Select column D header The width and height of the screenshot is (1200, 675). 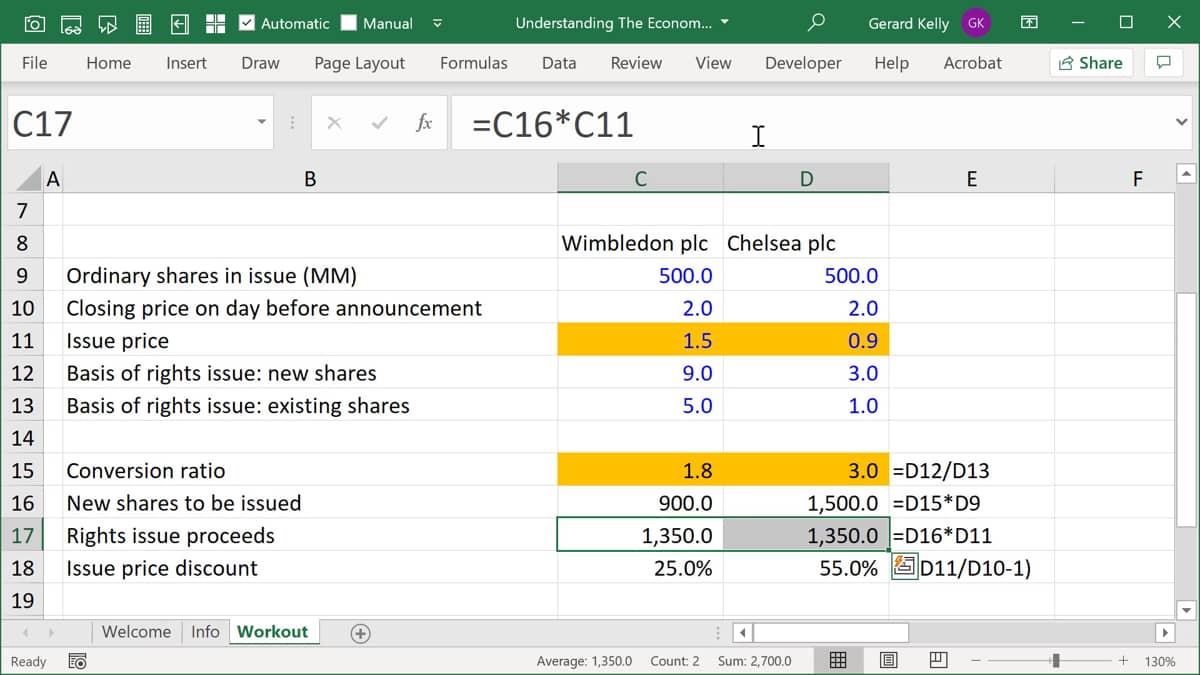pyautogui.click(x=806, y=179)
